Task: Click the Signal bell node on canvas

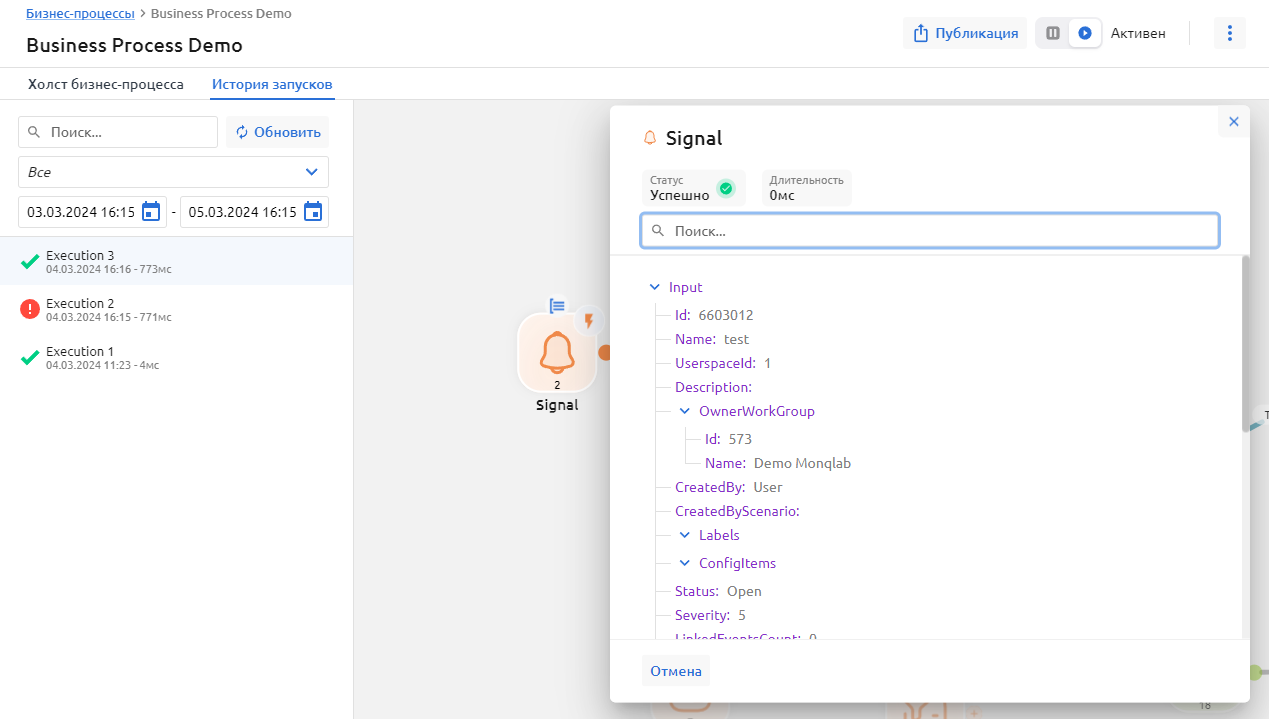Action: [557, 353]
